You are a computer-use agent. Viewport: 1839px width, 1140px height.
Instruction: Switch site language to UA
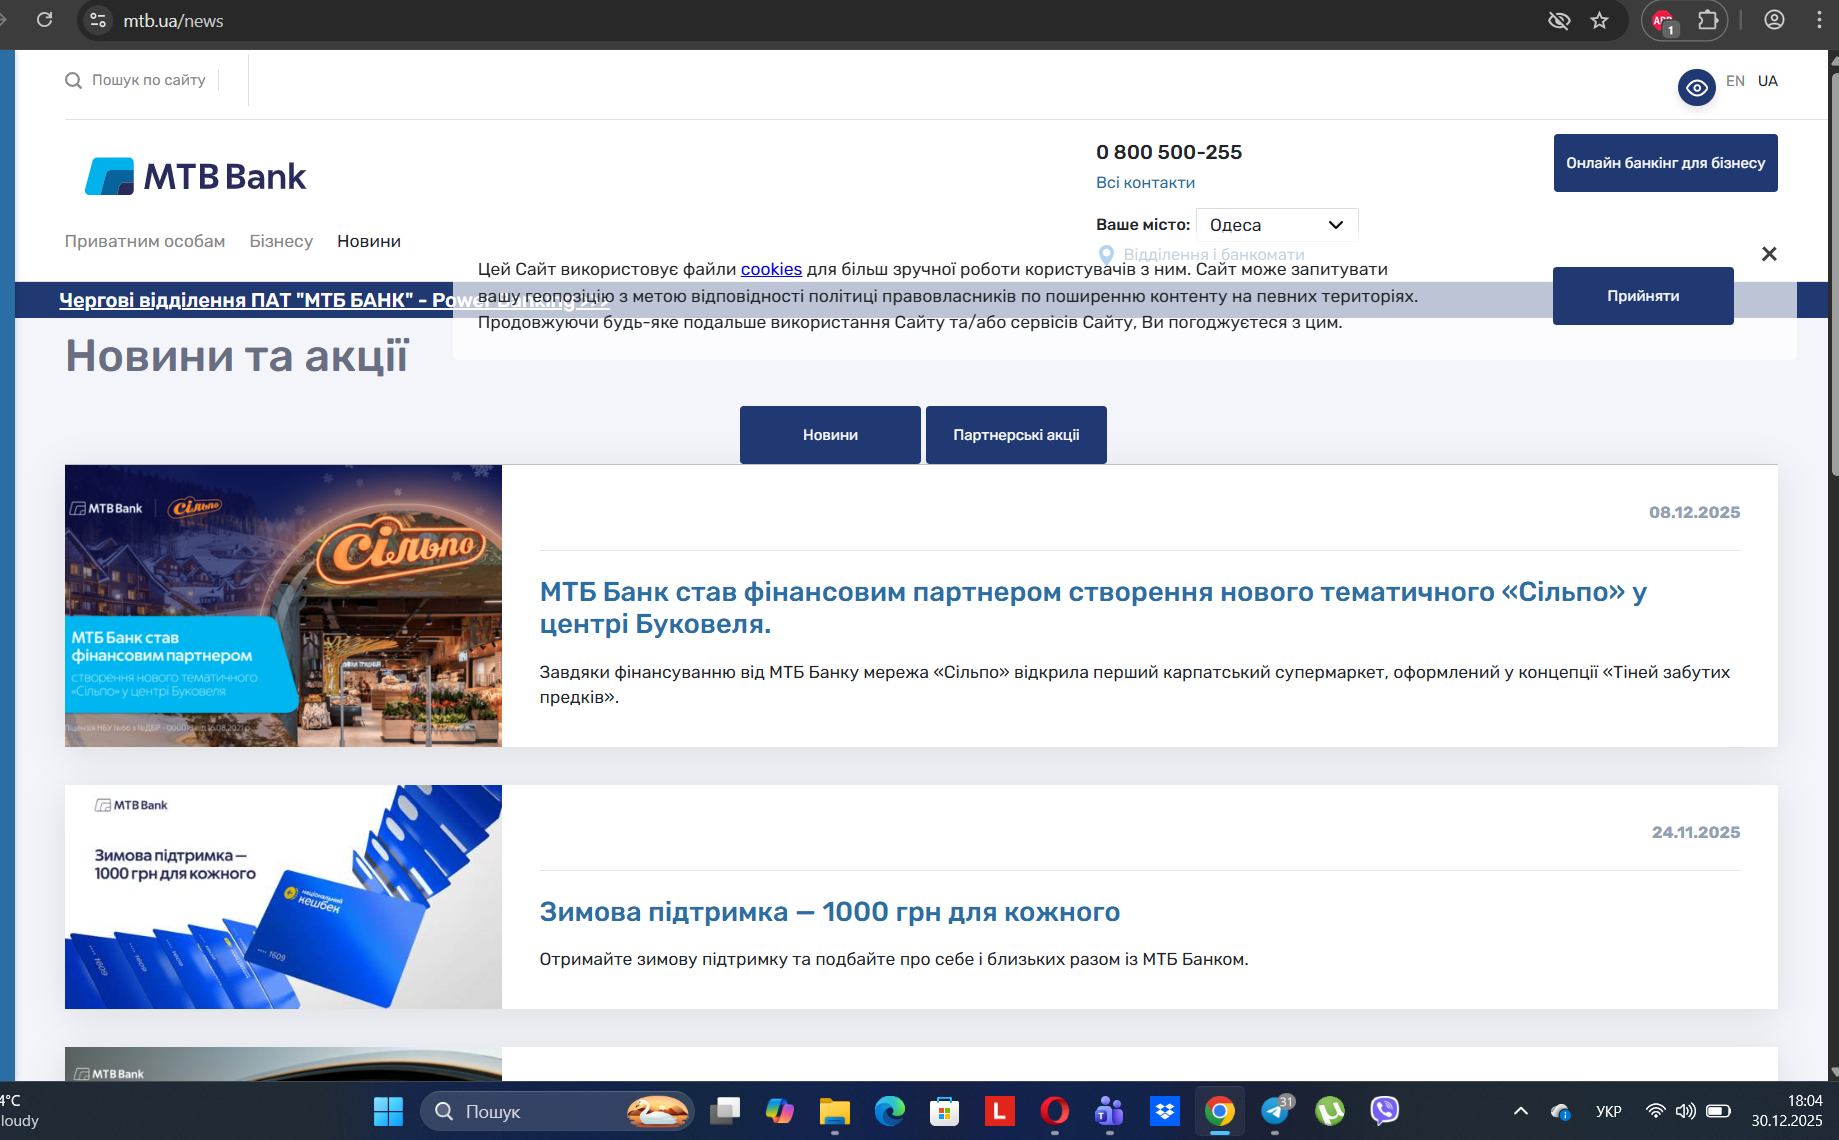pyautogui.click(x=1768, y=81)
